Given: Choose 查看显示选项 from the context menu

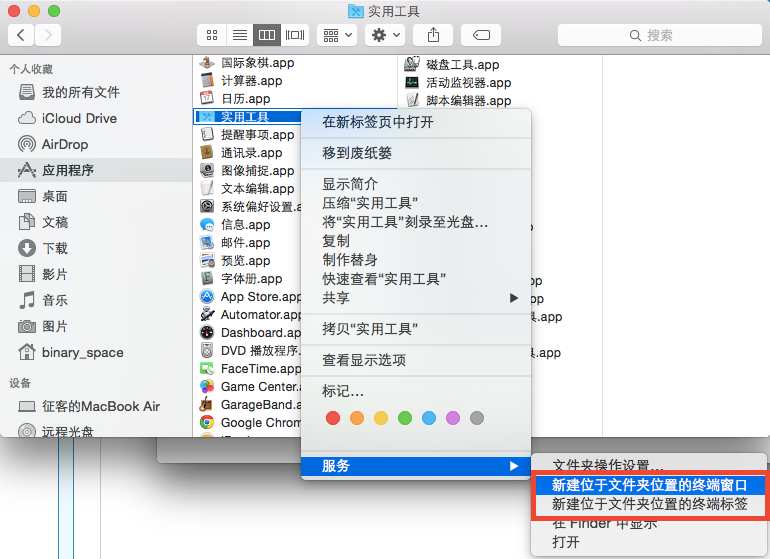Looking at the screenshot, I should (x=416, y=361).
